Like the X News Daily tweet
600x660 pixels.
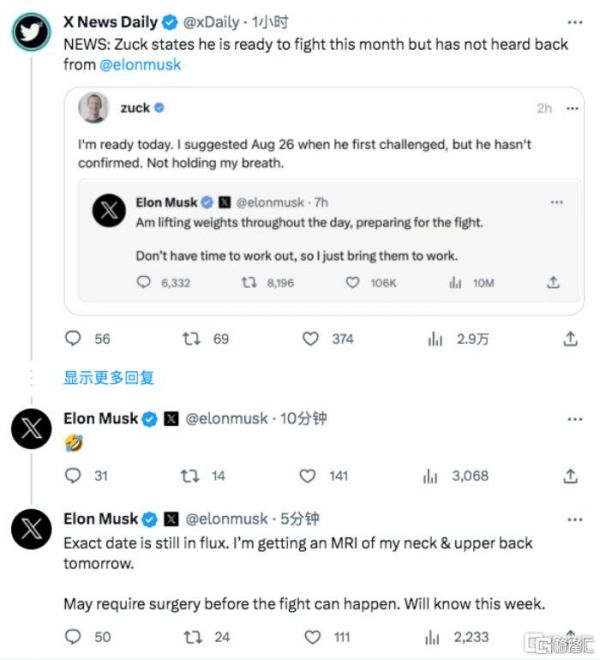[x=311, y=339]
